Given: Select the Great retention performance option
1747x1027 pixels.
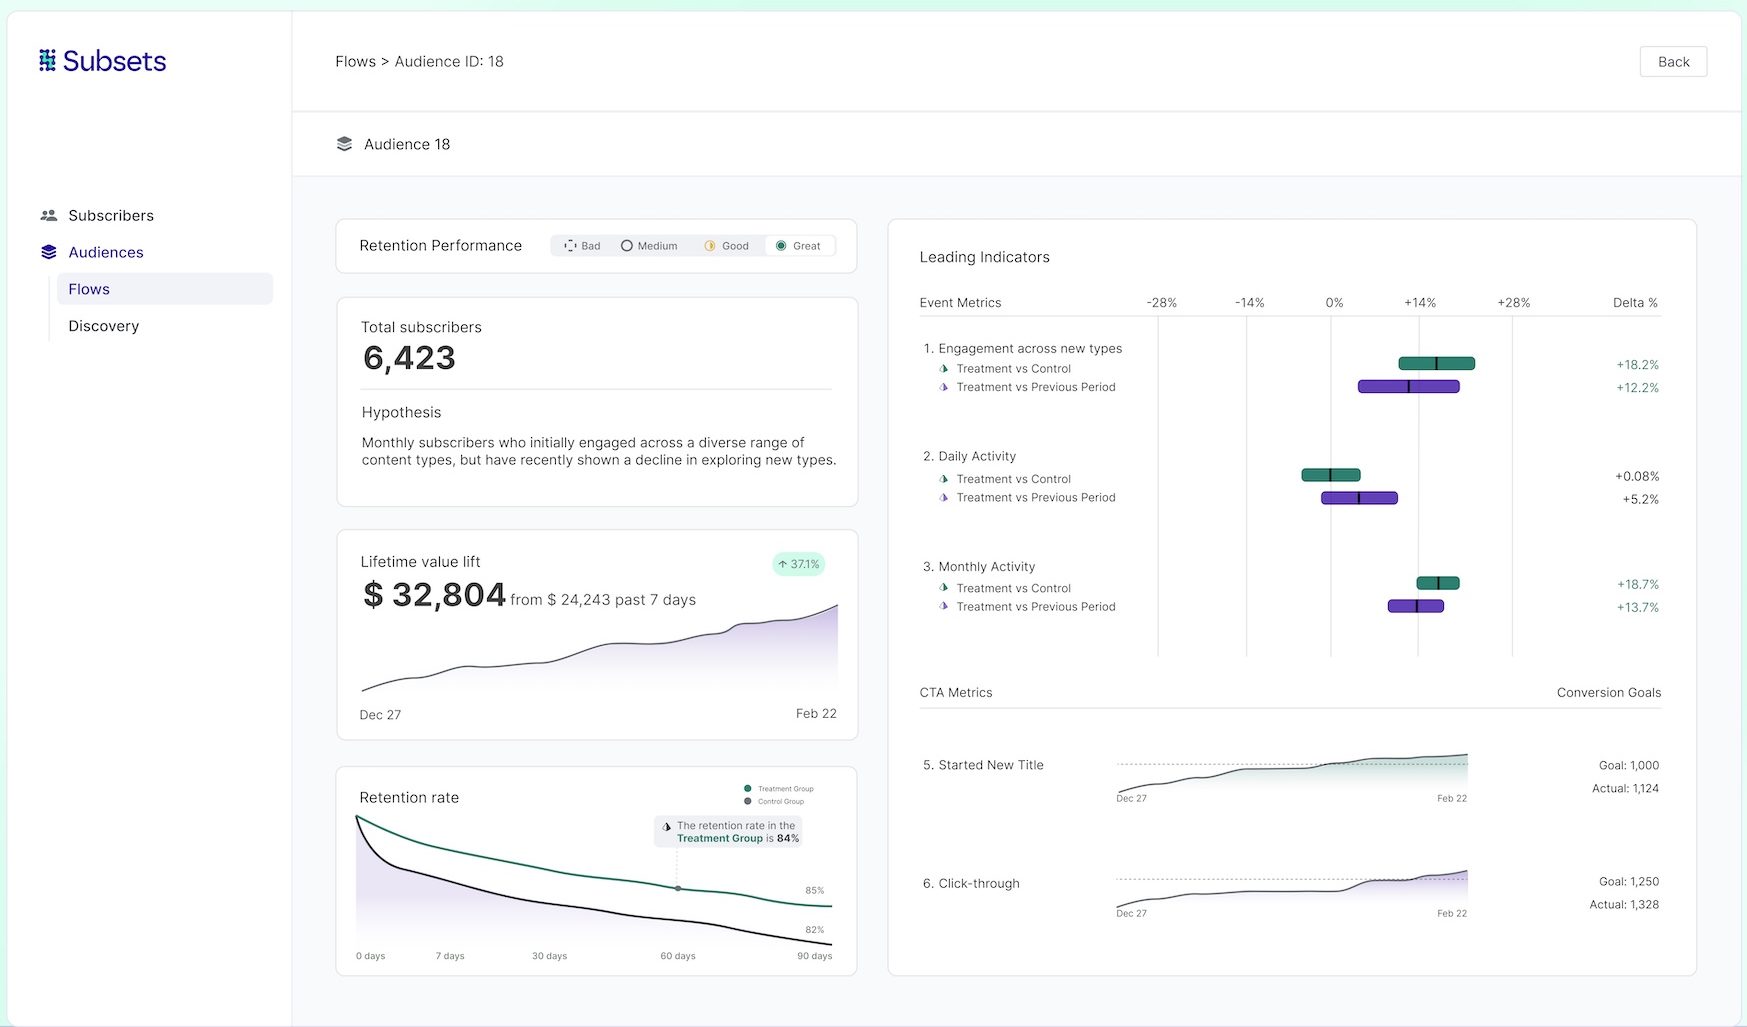Looking at the screenshot, I should point(798,246).
